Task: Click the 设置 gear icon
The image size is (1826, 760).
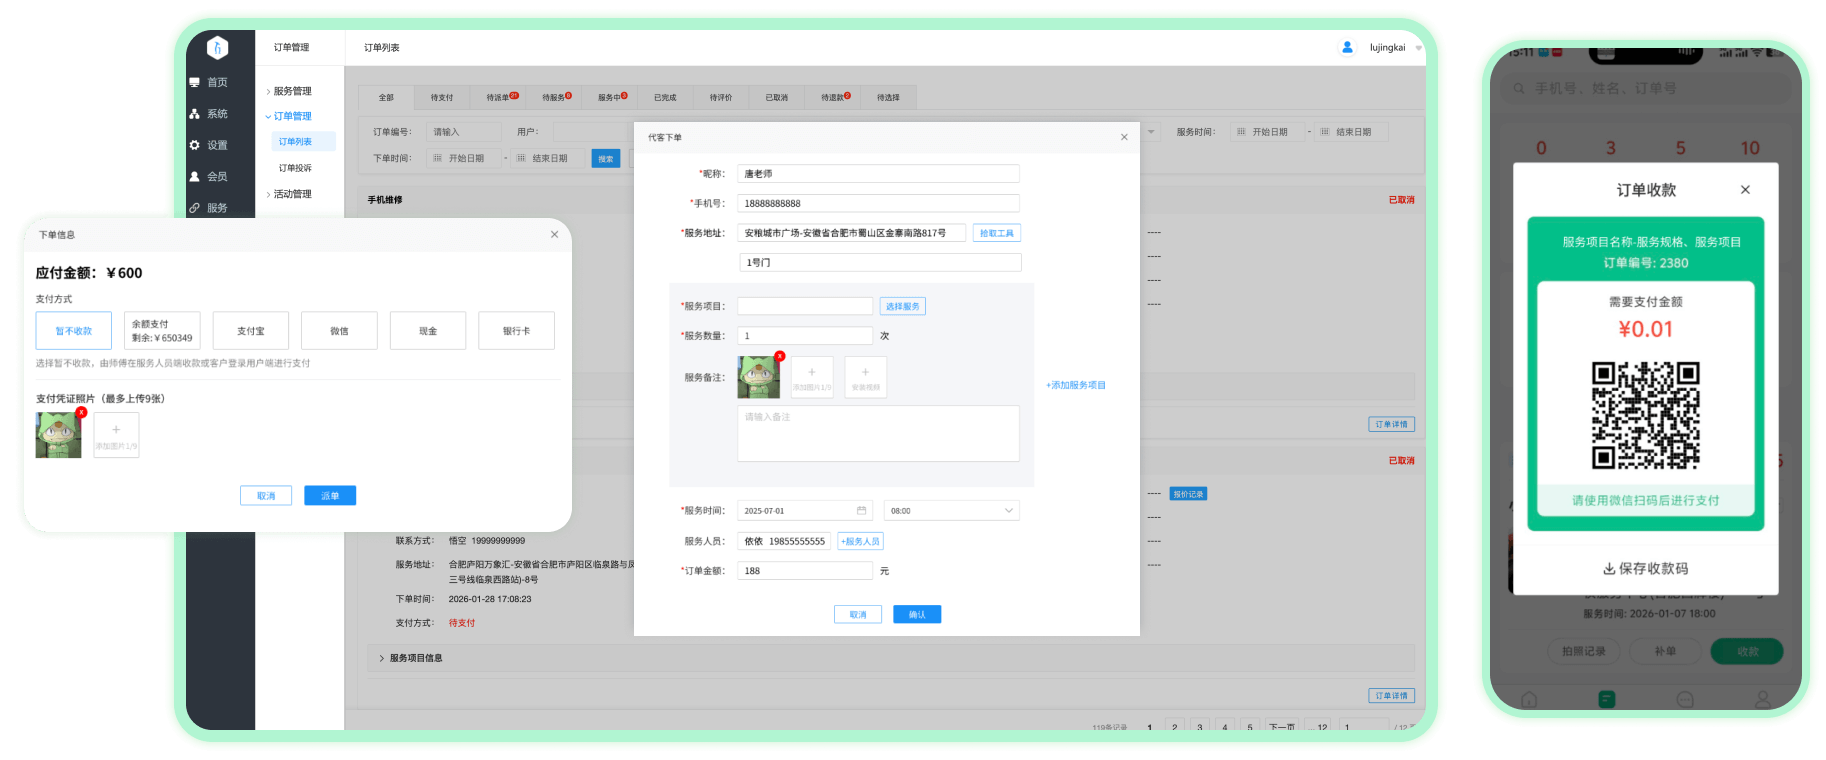Action: (x=194, y=145)
